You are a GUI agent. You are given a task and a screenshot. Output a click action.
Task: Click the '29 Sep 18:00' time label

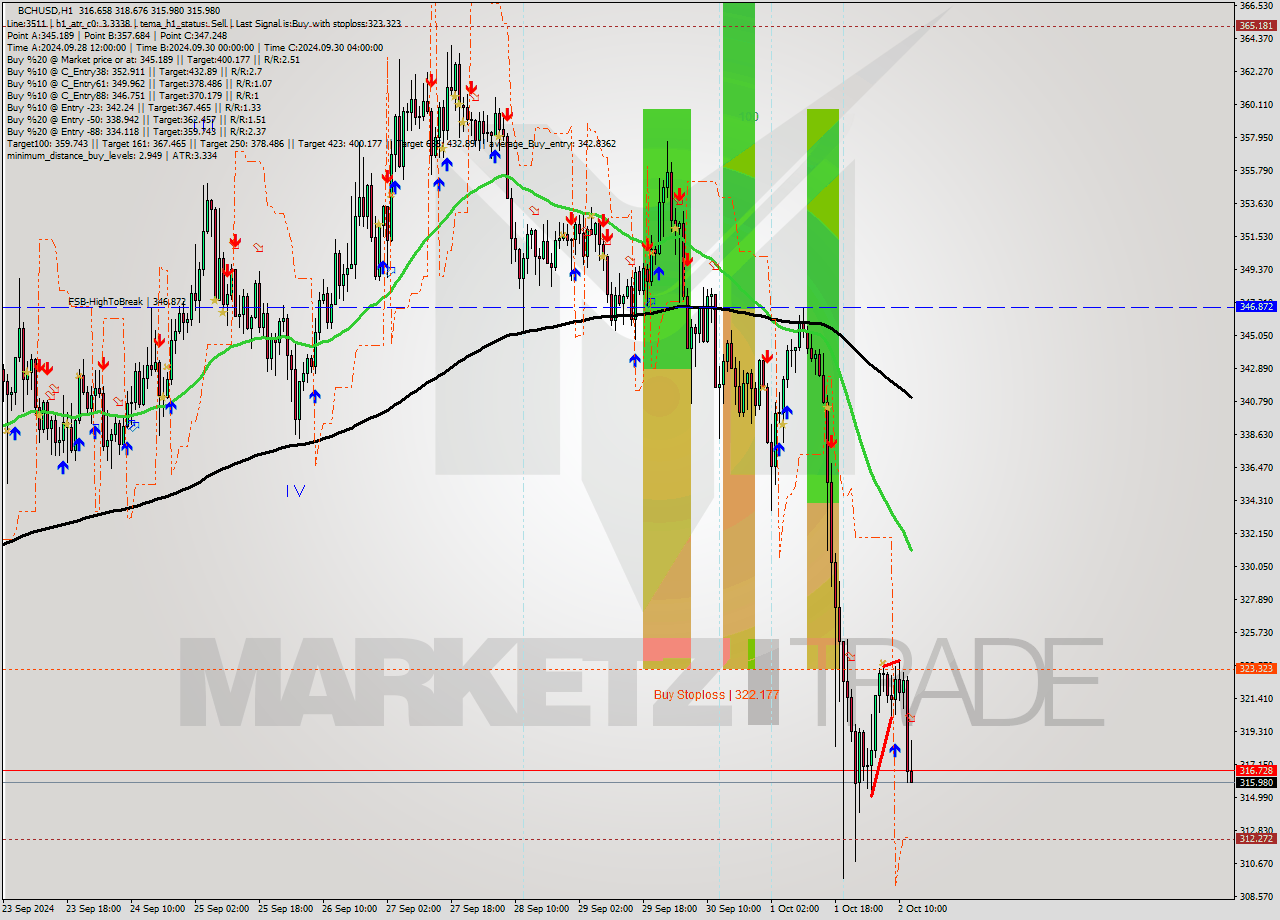[671, 909]
